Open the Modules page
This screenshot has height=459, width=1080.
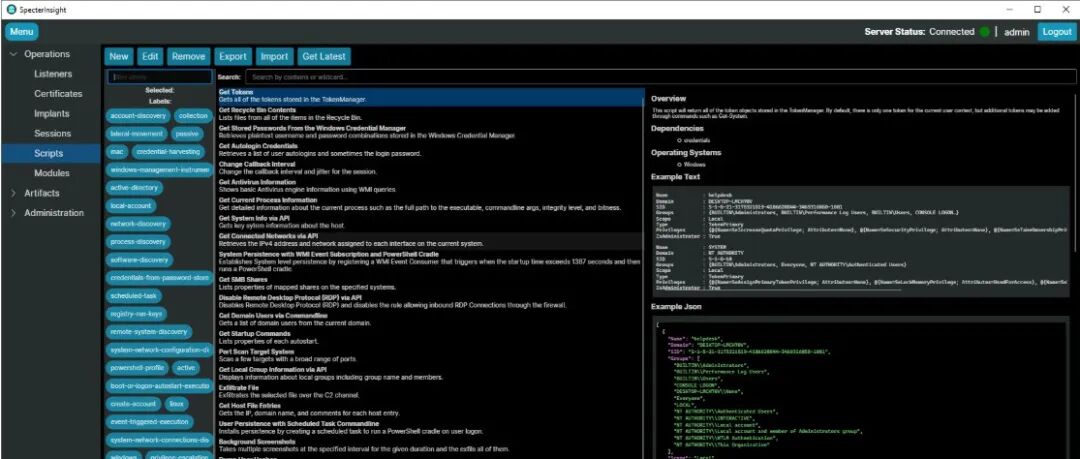click(52, 174)
